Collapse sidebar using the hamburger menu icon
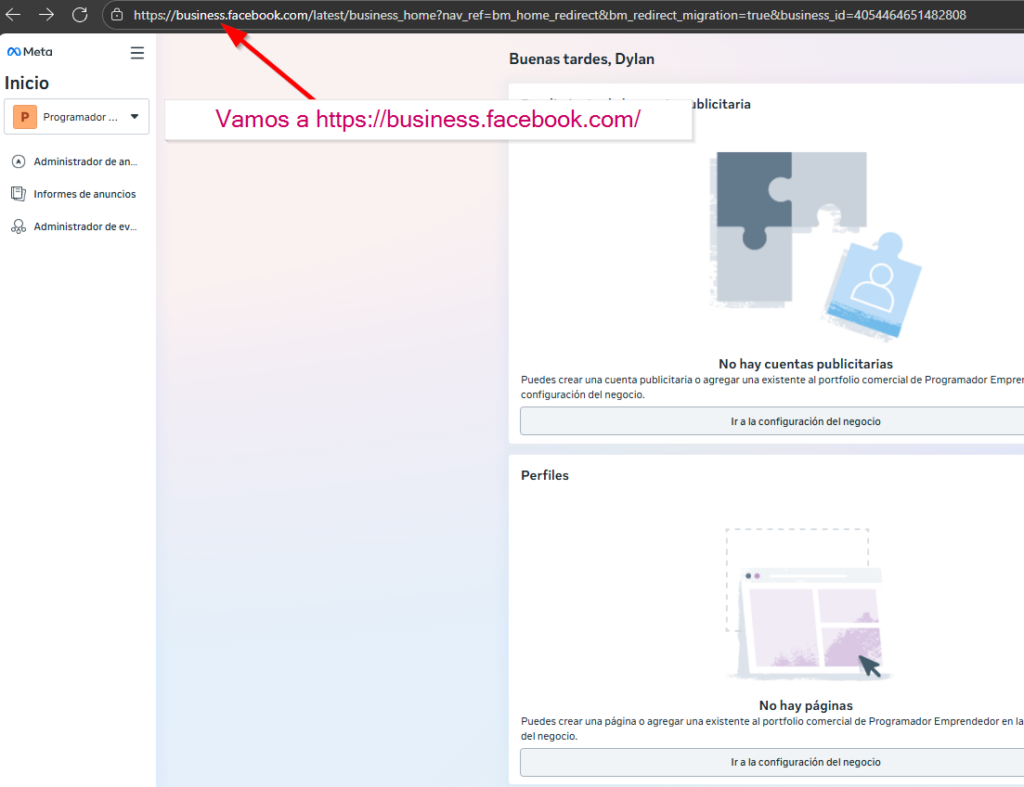Viewport: 1024px width, 787px height. click(137, 53)
